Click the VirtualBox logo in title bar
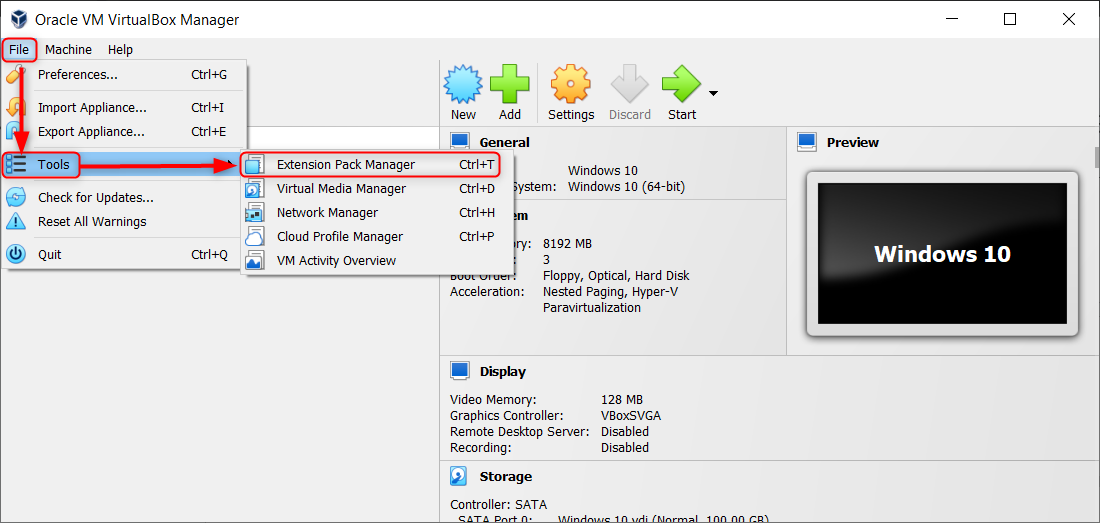The width and height of the screenshot is (1100, 523). tap(18, 20)
